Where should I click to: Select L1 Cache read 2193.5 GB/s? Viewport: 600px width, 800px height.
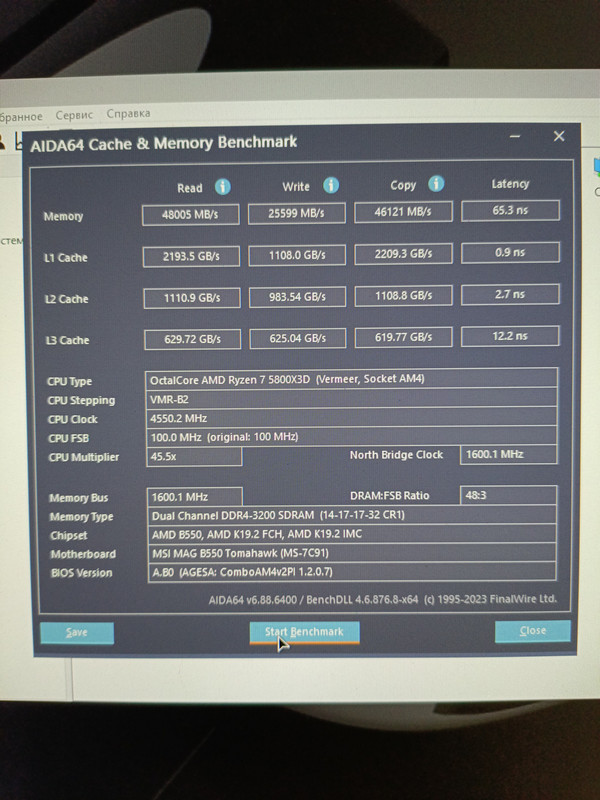[191, 256]
